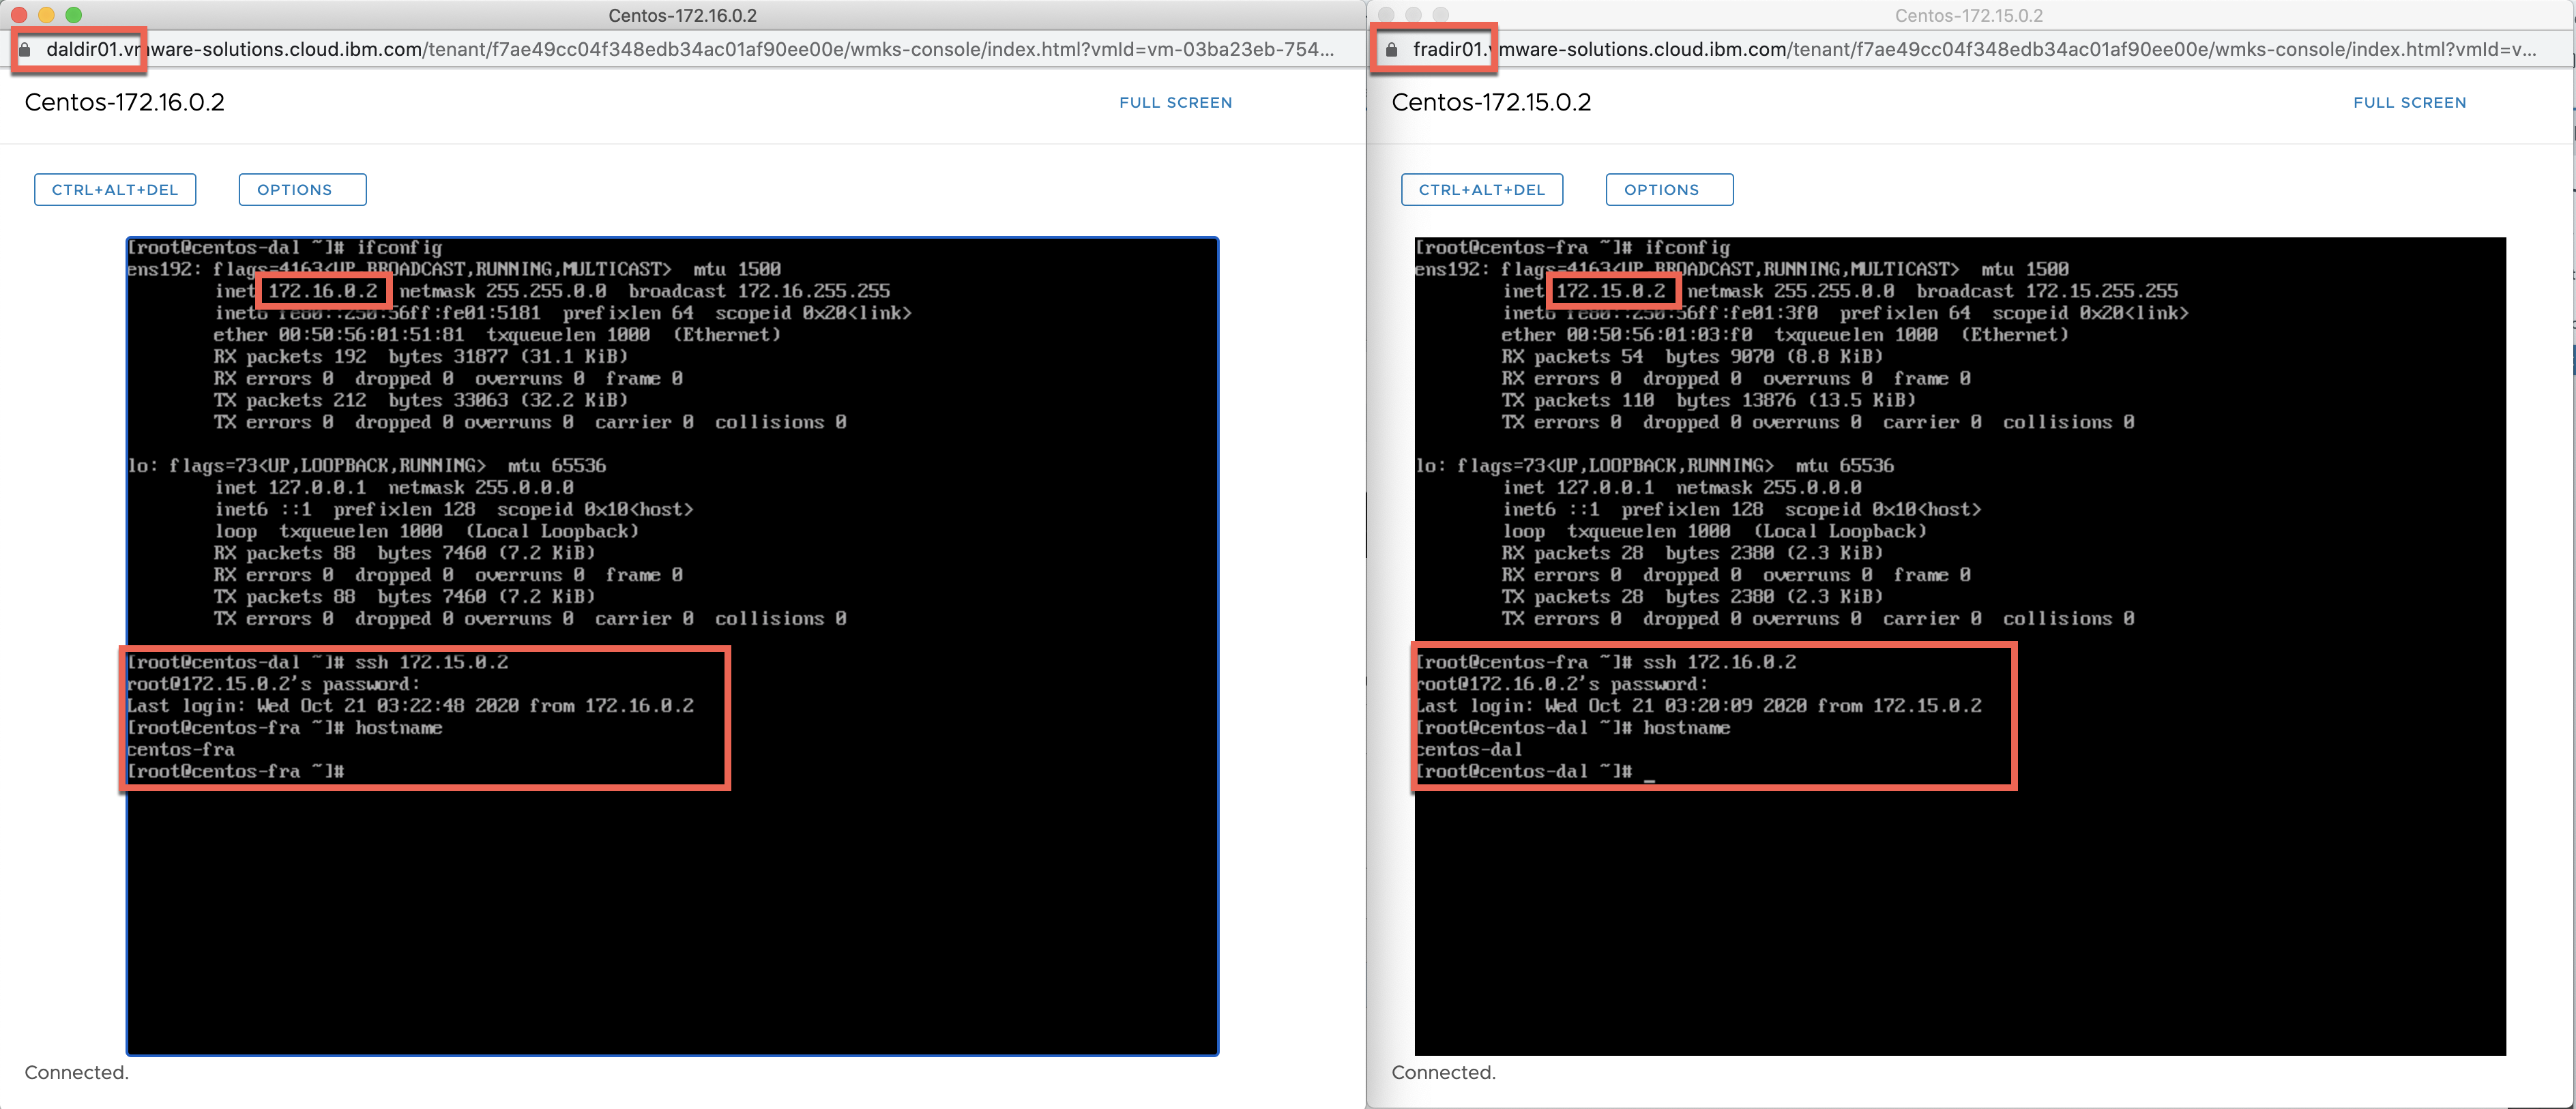Click leftmost gray window button of Centos-172.15.0.2

pos(1386,15)
